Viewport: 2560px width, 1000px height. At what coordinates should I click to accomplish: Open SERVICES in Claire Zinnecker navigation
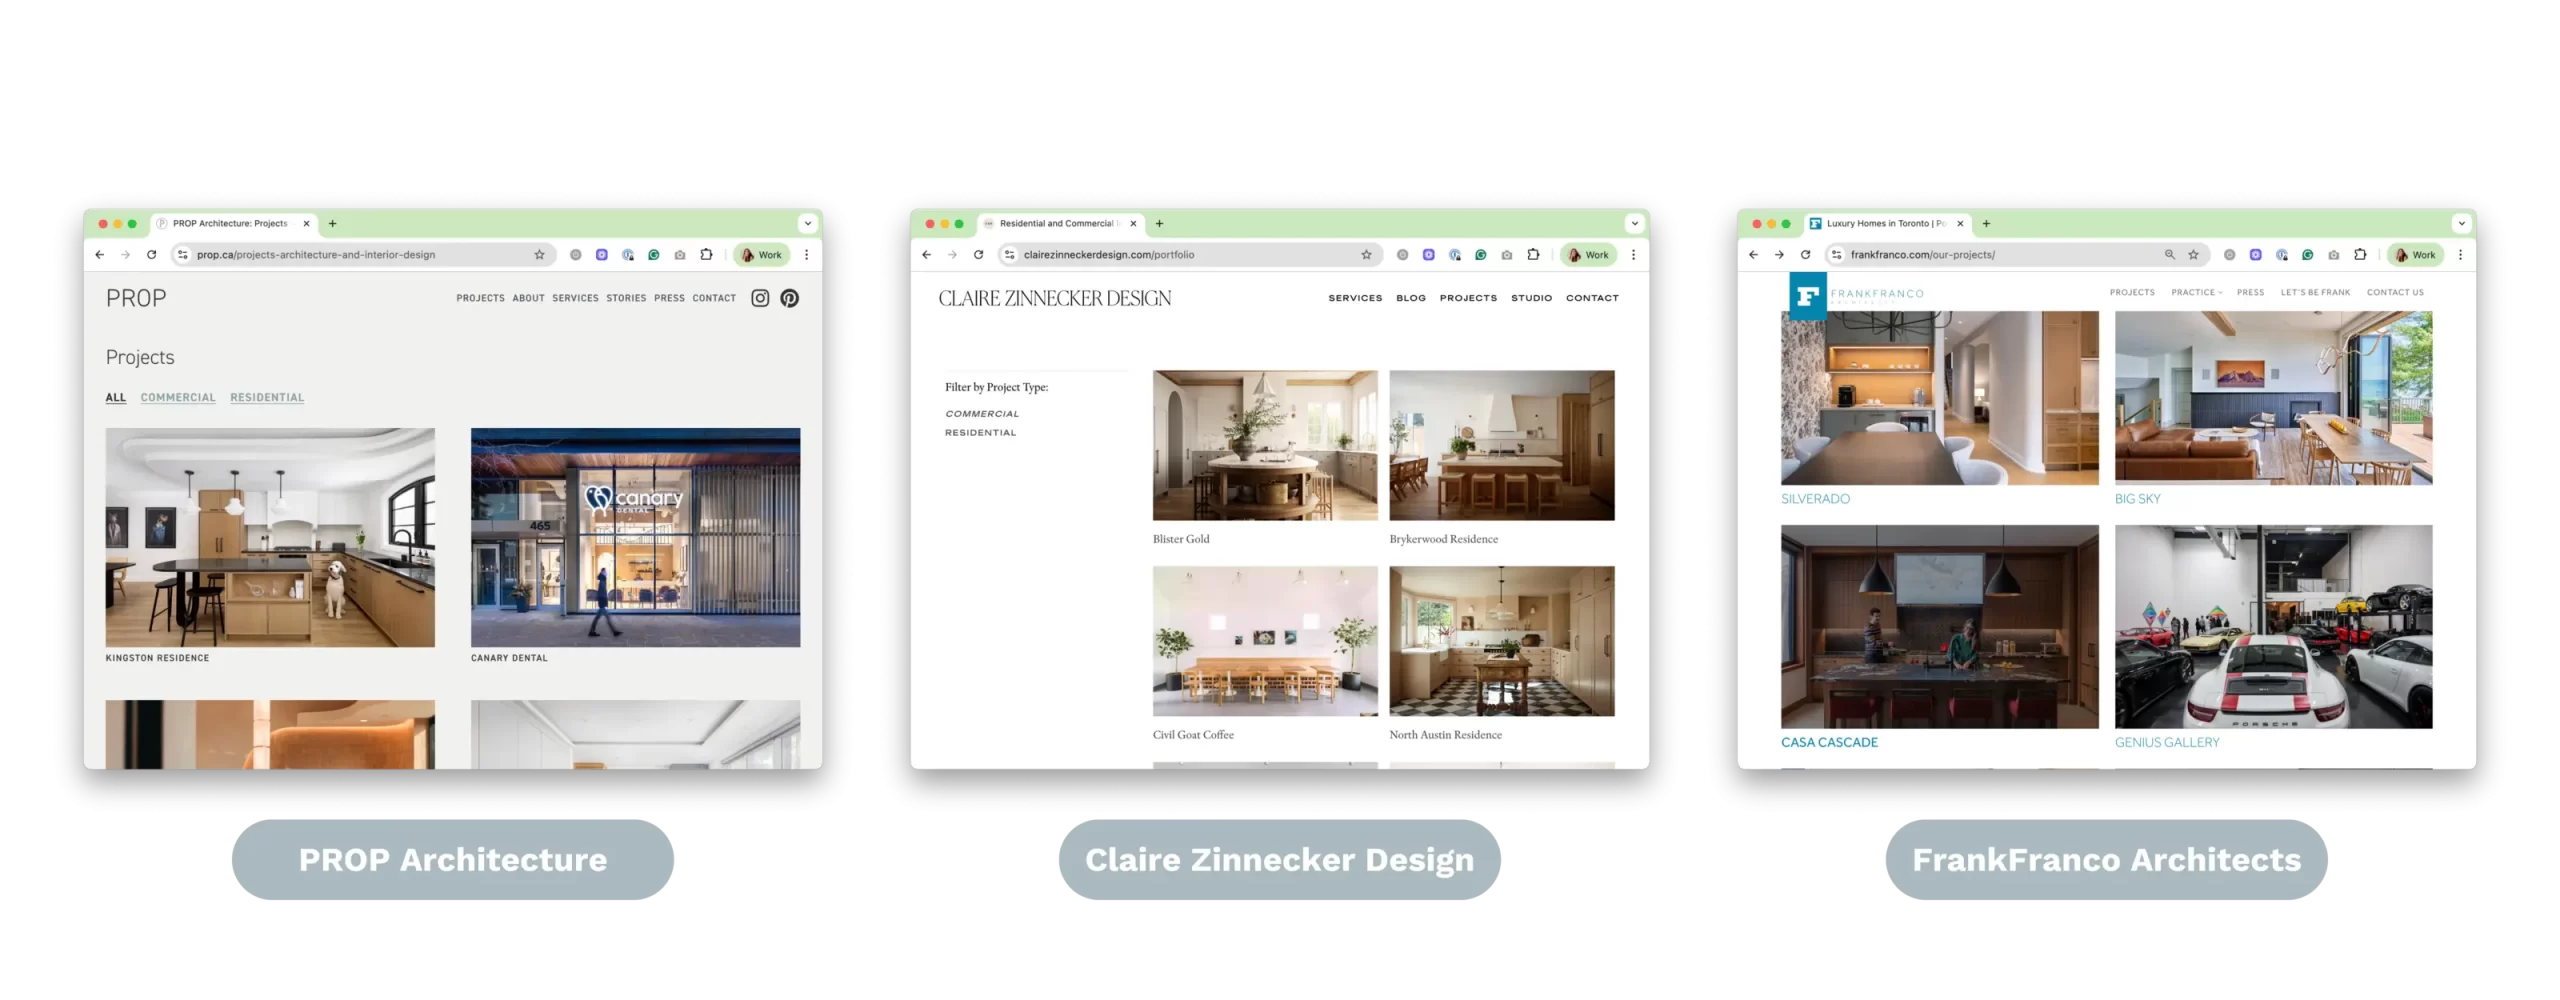tap(1355, 298)
